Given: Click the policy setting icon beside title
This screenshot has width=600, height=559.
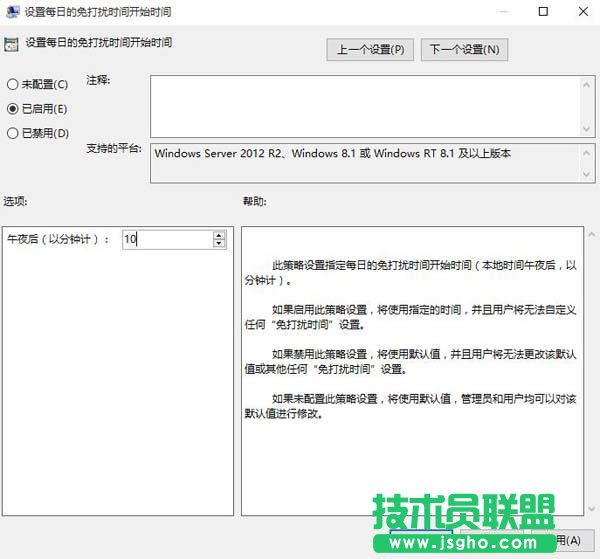Looking at the screenshot, I should pyautogui.click(x=11, y=44).
